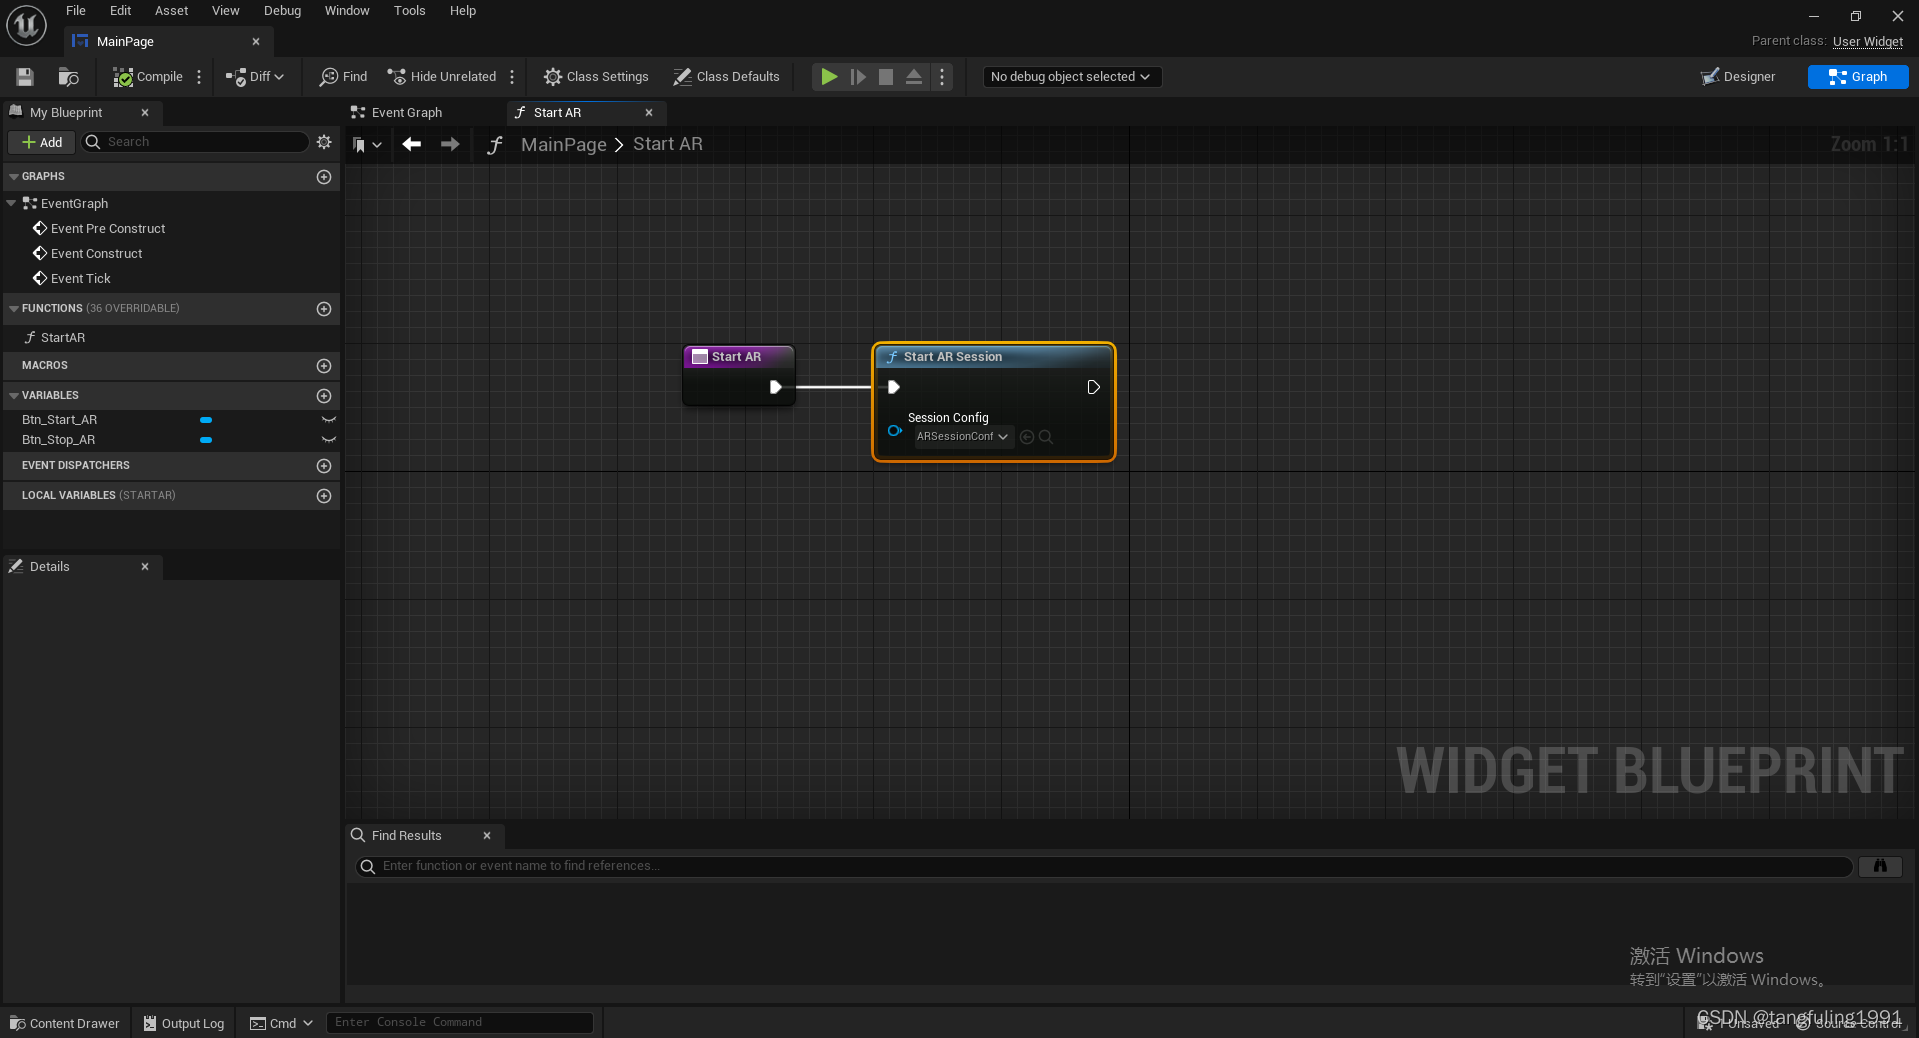This screenshot has height=1038, width=1919.
Task: Add a new macro with plus icon
Action: click(x=324, y=366)
